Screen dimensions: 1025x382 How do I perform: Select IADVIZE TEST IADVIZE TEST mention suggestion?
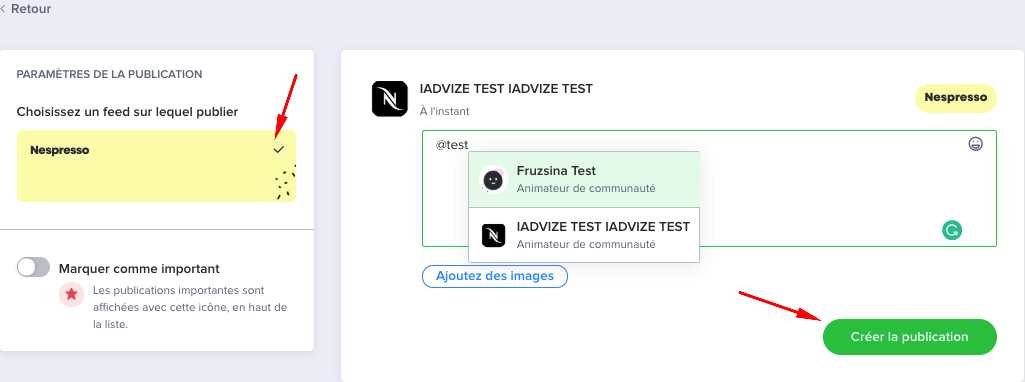click(x=584, y=235)
